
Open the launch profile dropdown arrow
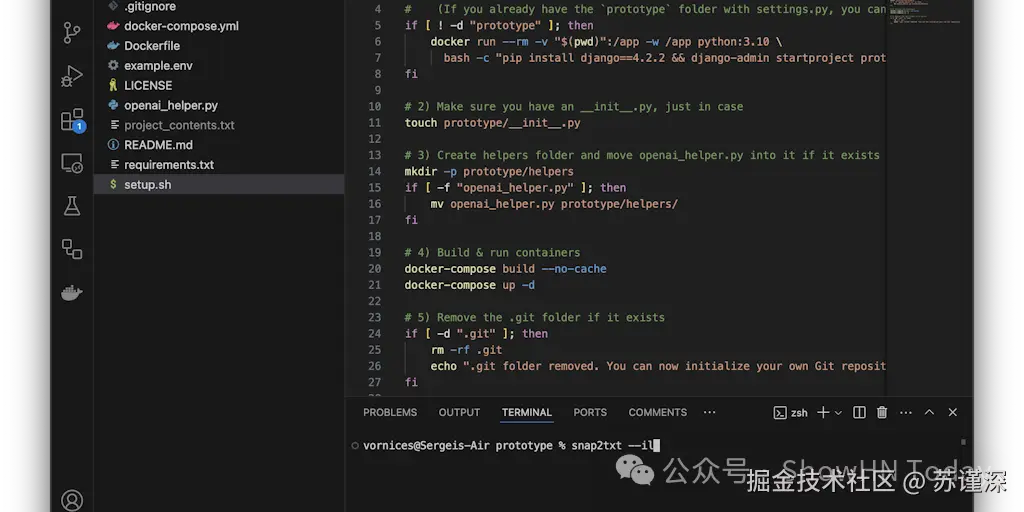click(839, 413)
